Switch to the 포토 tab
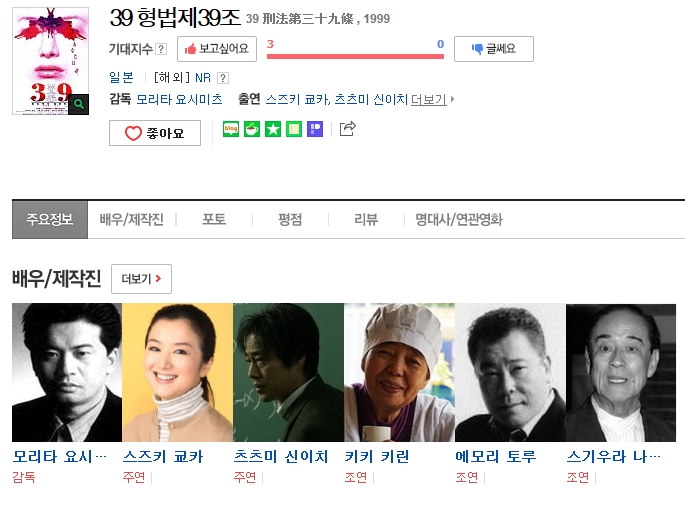Screen dimensions: 685x506 click(214, 219)
